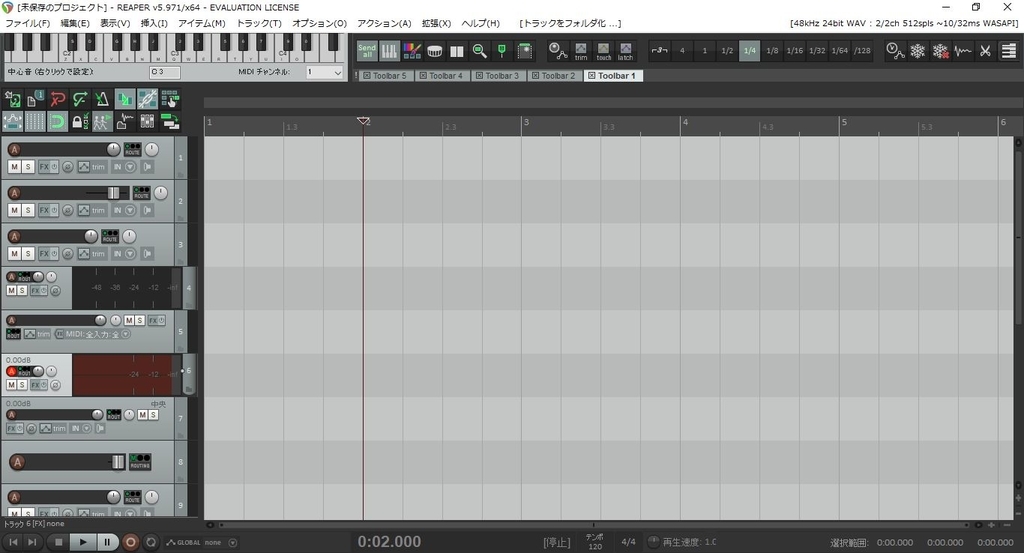Switch to the Toolbar 2 tab
The height and width of the screenshot is (553, 1024).
pyautogui.click(x=554, y=76)
